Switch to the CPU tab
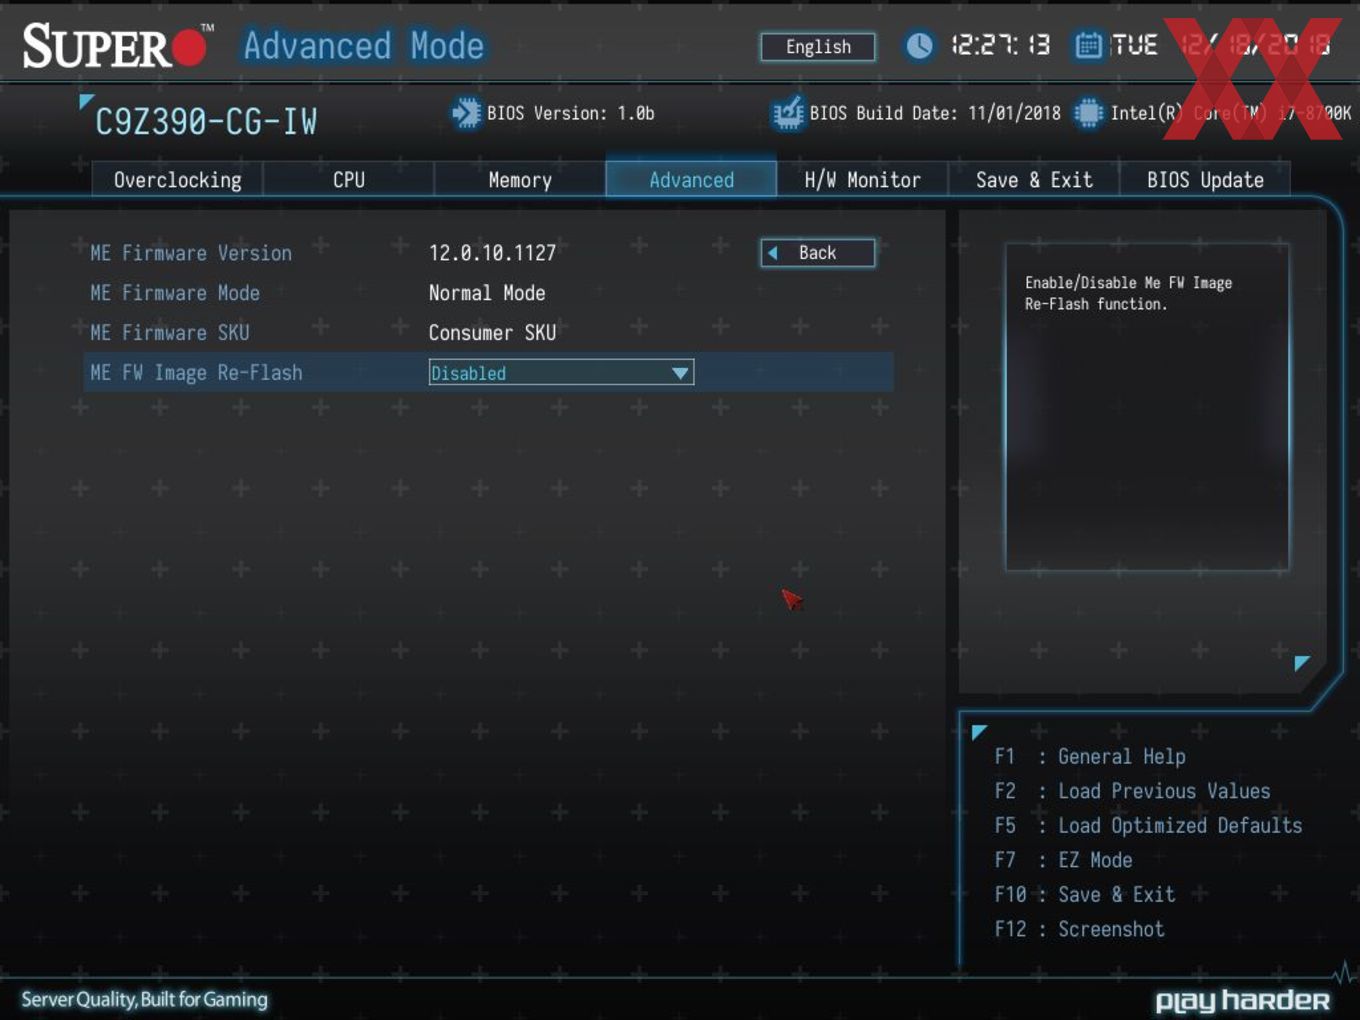The width and height of the screenshot is (1360, 1020). [x=349, y=180]
